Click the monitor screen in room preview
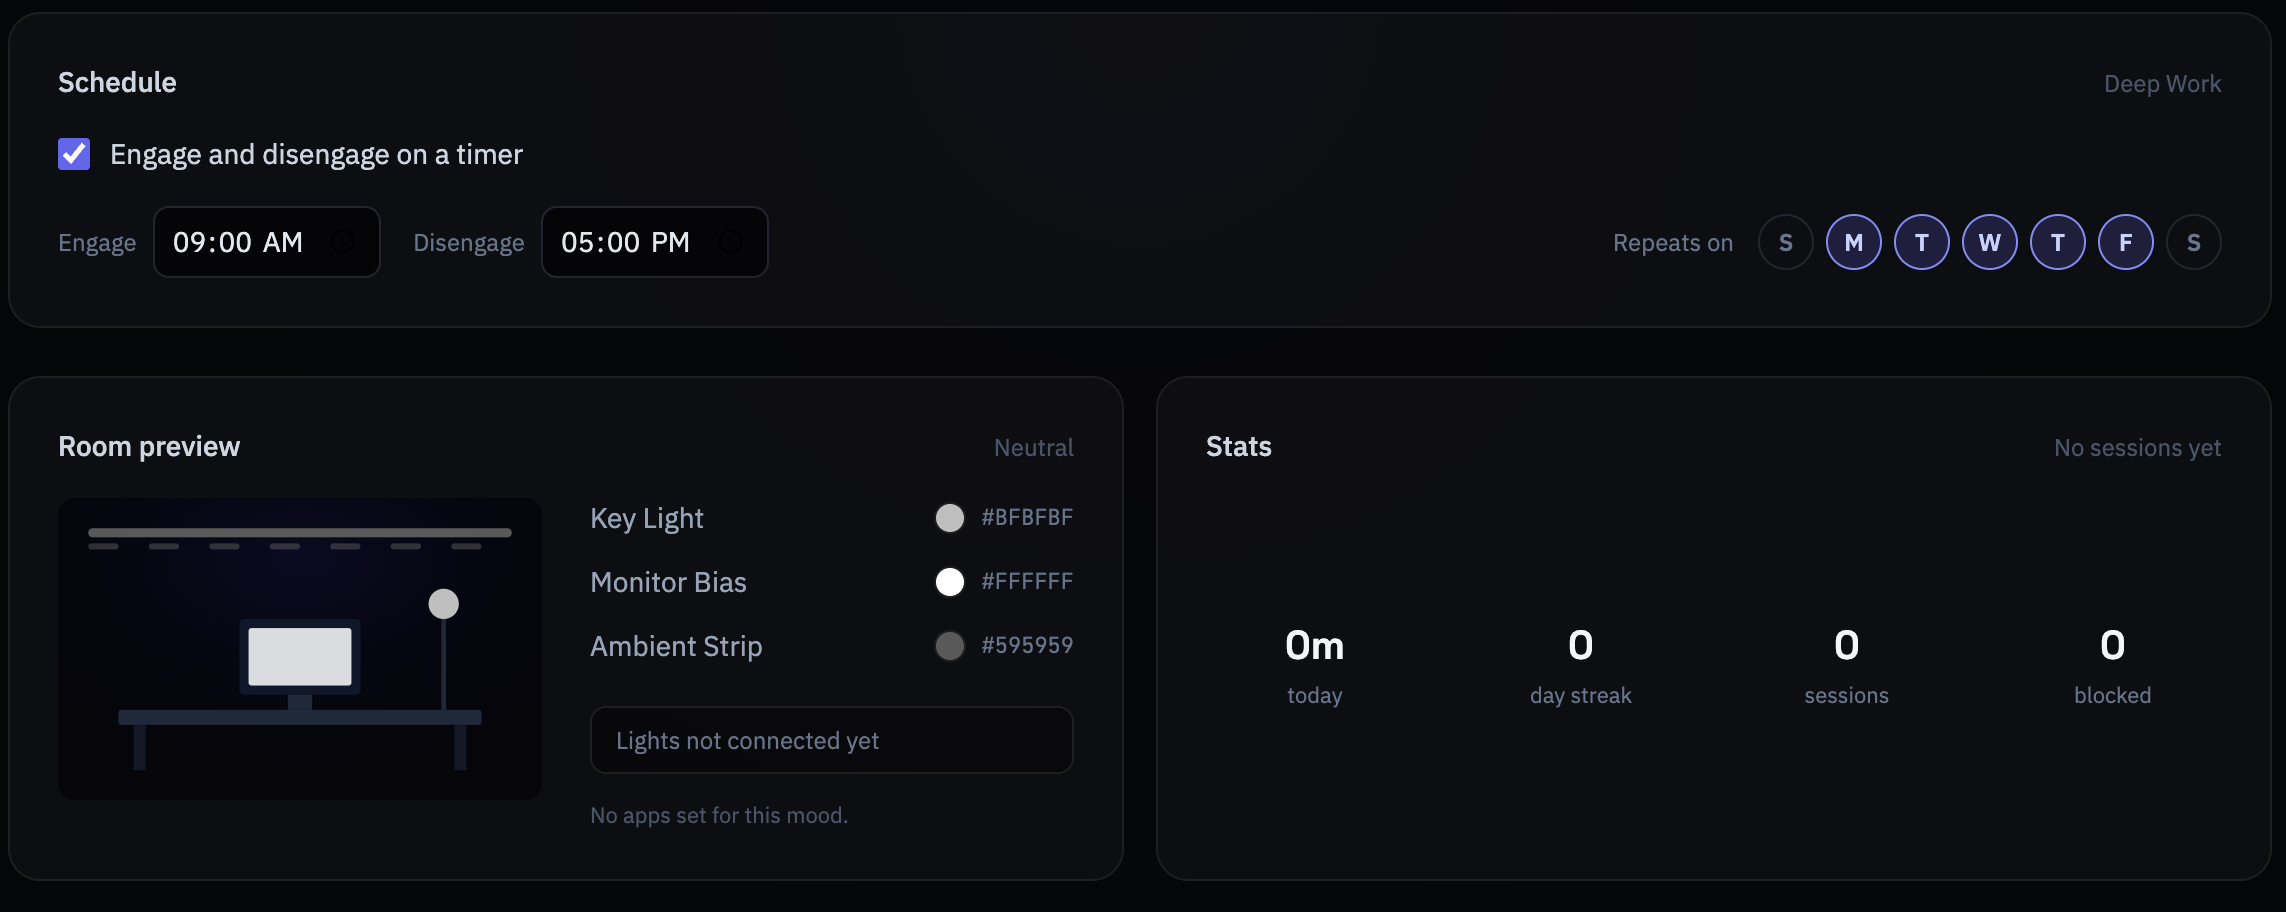 (x=300, y=656)
